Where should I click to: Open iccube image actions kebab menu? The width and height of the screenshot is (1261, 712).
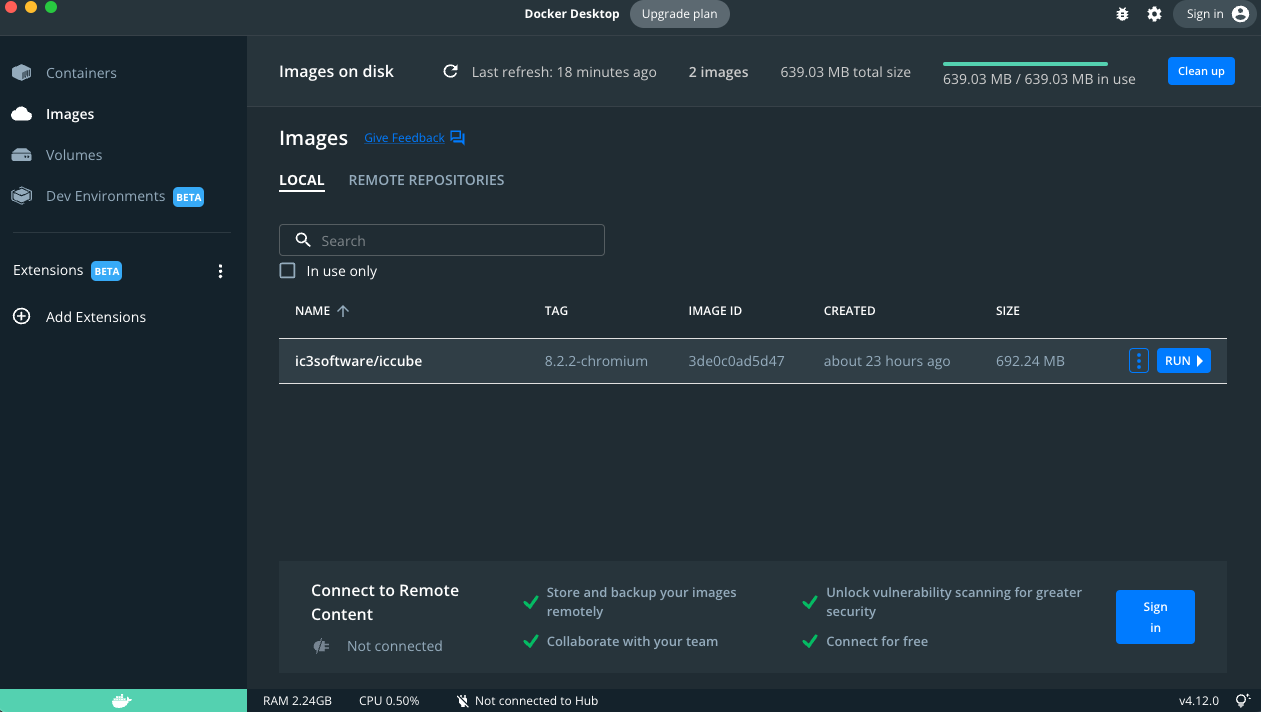pos(1138,361)
